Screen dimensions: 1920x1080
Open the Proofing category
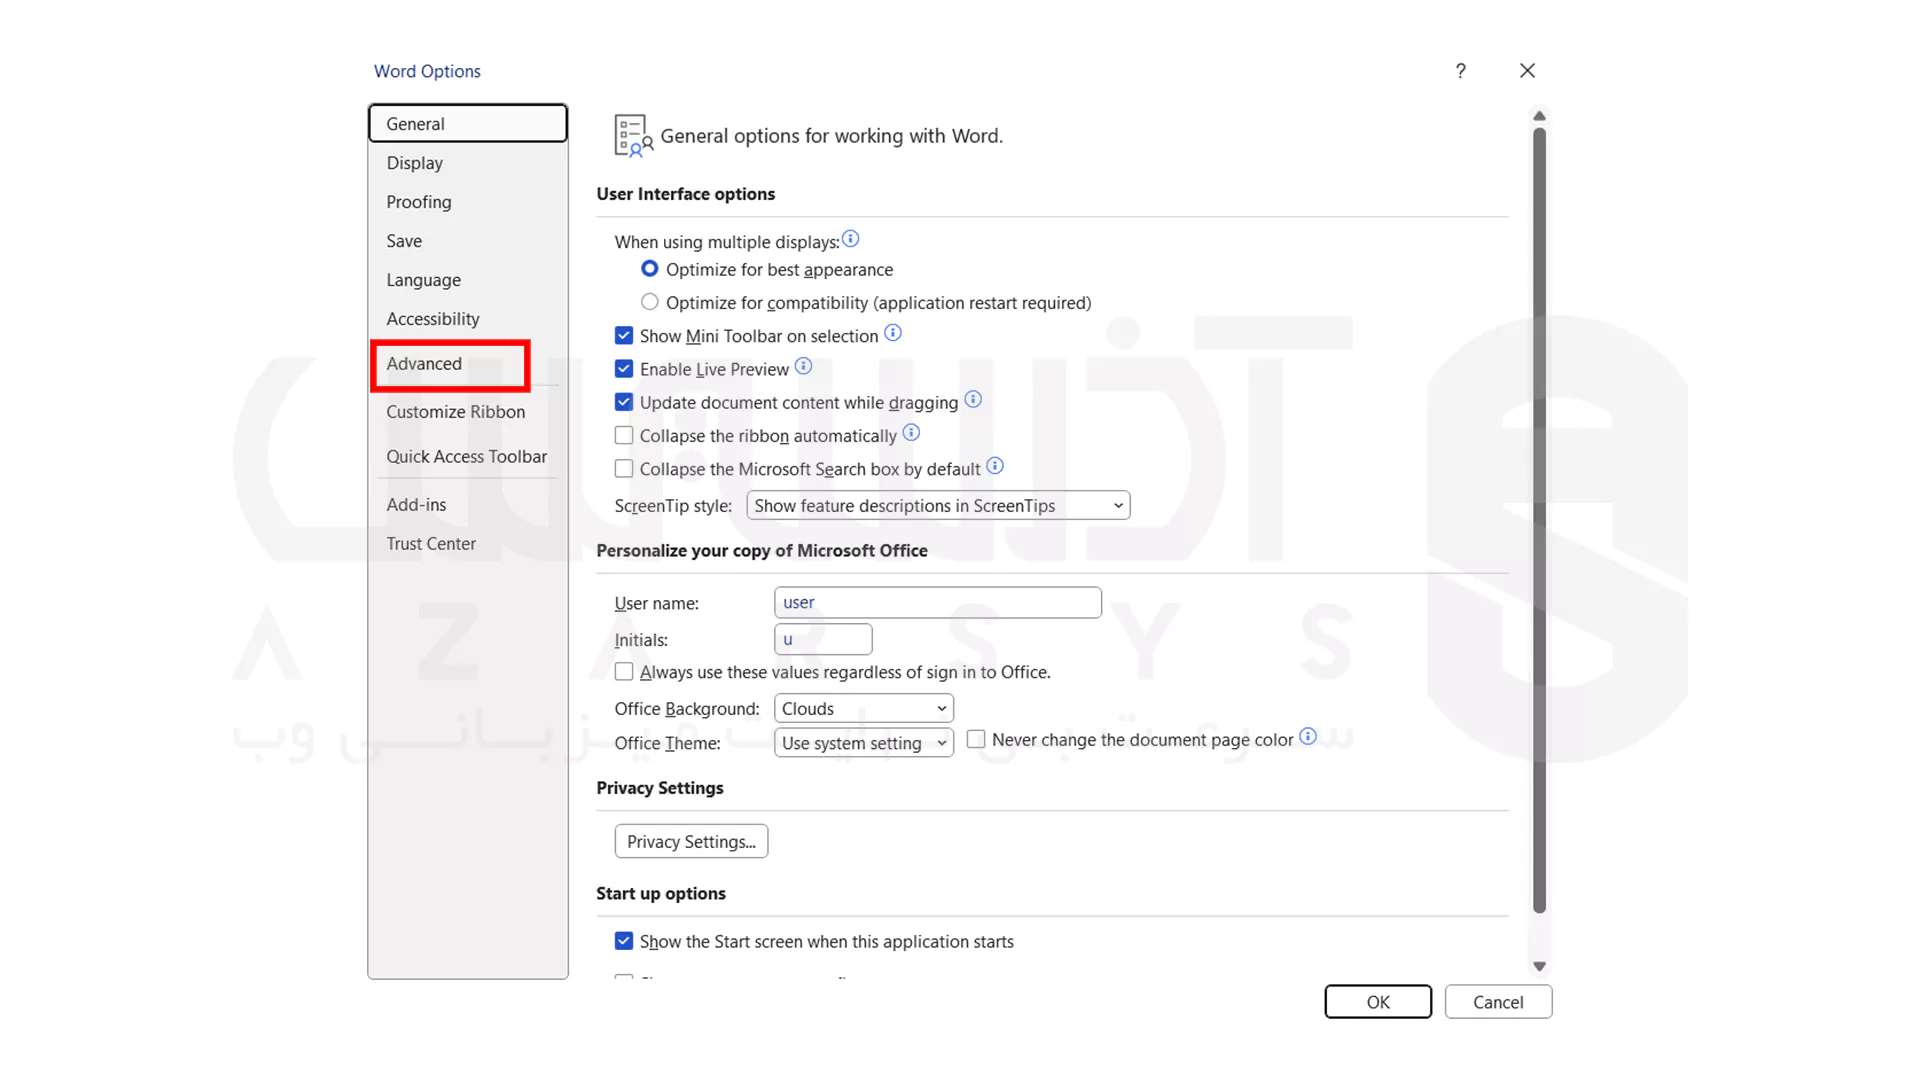tap(468, 202)
